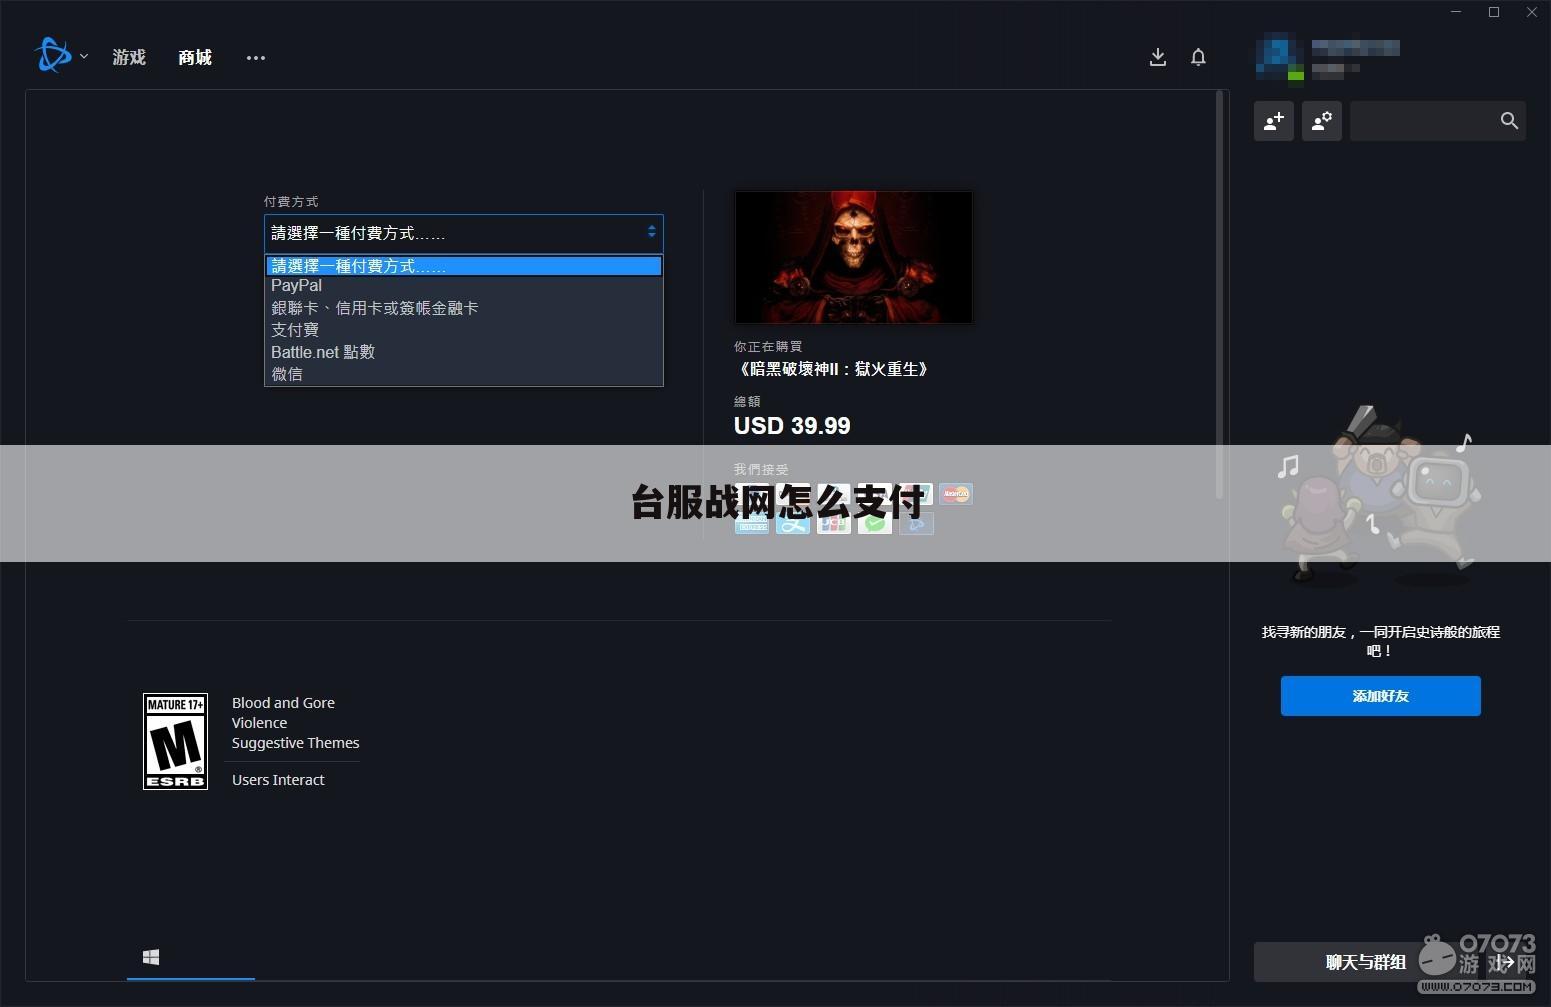Click the 《暗黑破壞神II：獄火重生》 title text

pos(834,369)
